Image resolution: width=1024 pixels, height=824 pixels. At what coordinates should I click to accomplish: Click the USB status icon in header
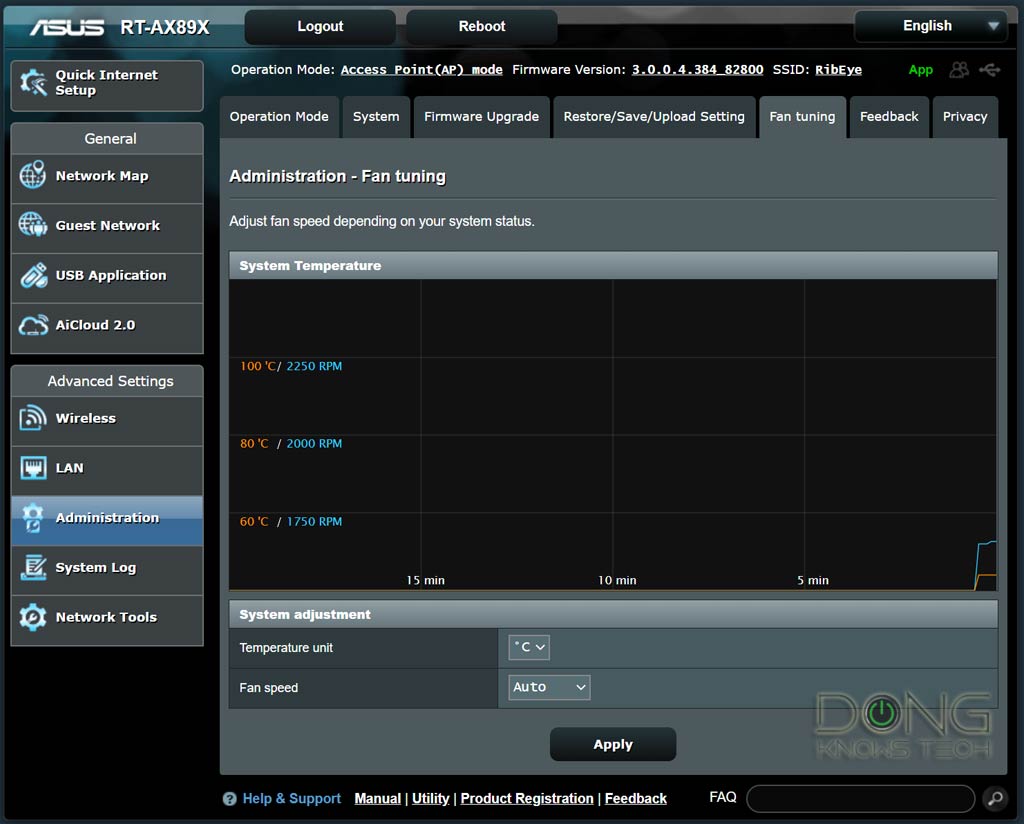tap(990, 70)
